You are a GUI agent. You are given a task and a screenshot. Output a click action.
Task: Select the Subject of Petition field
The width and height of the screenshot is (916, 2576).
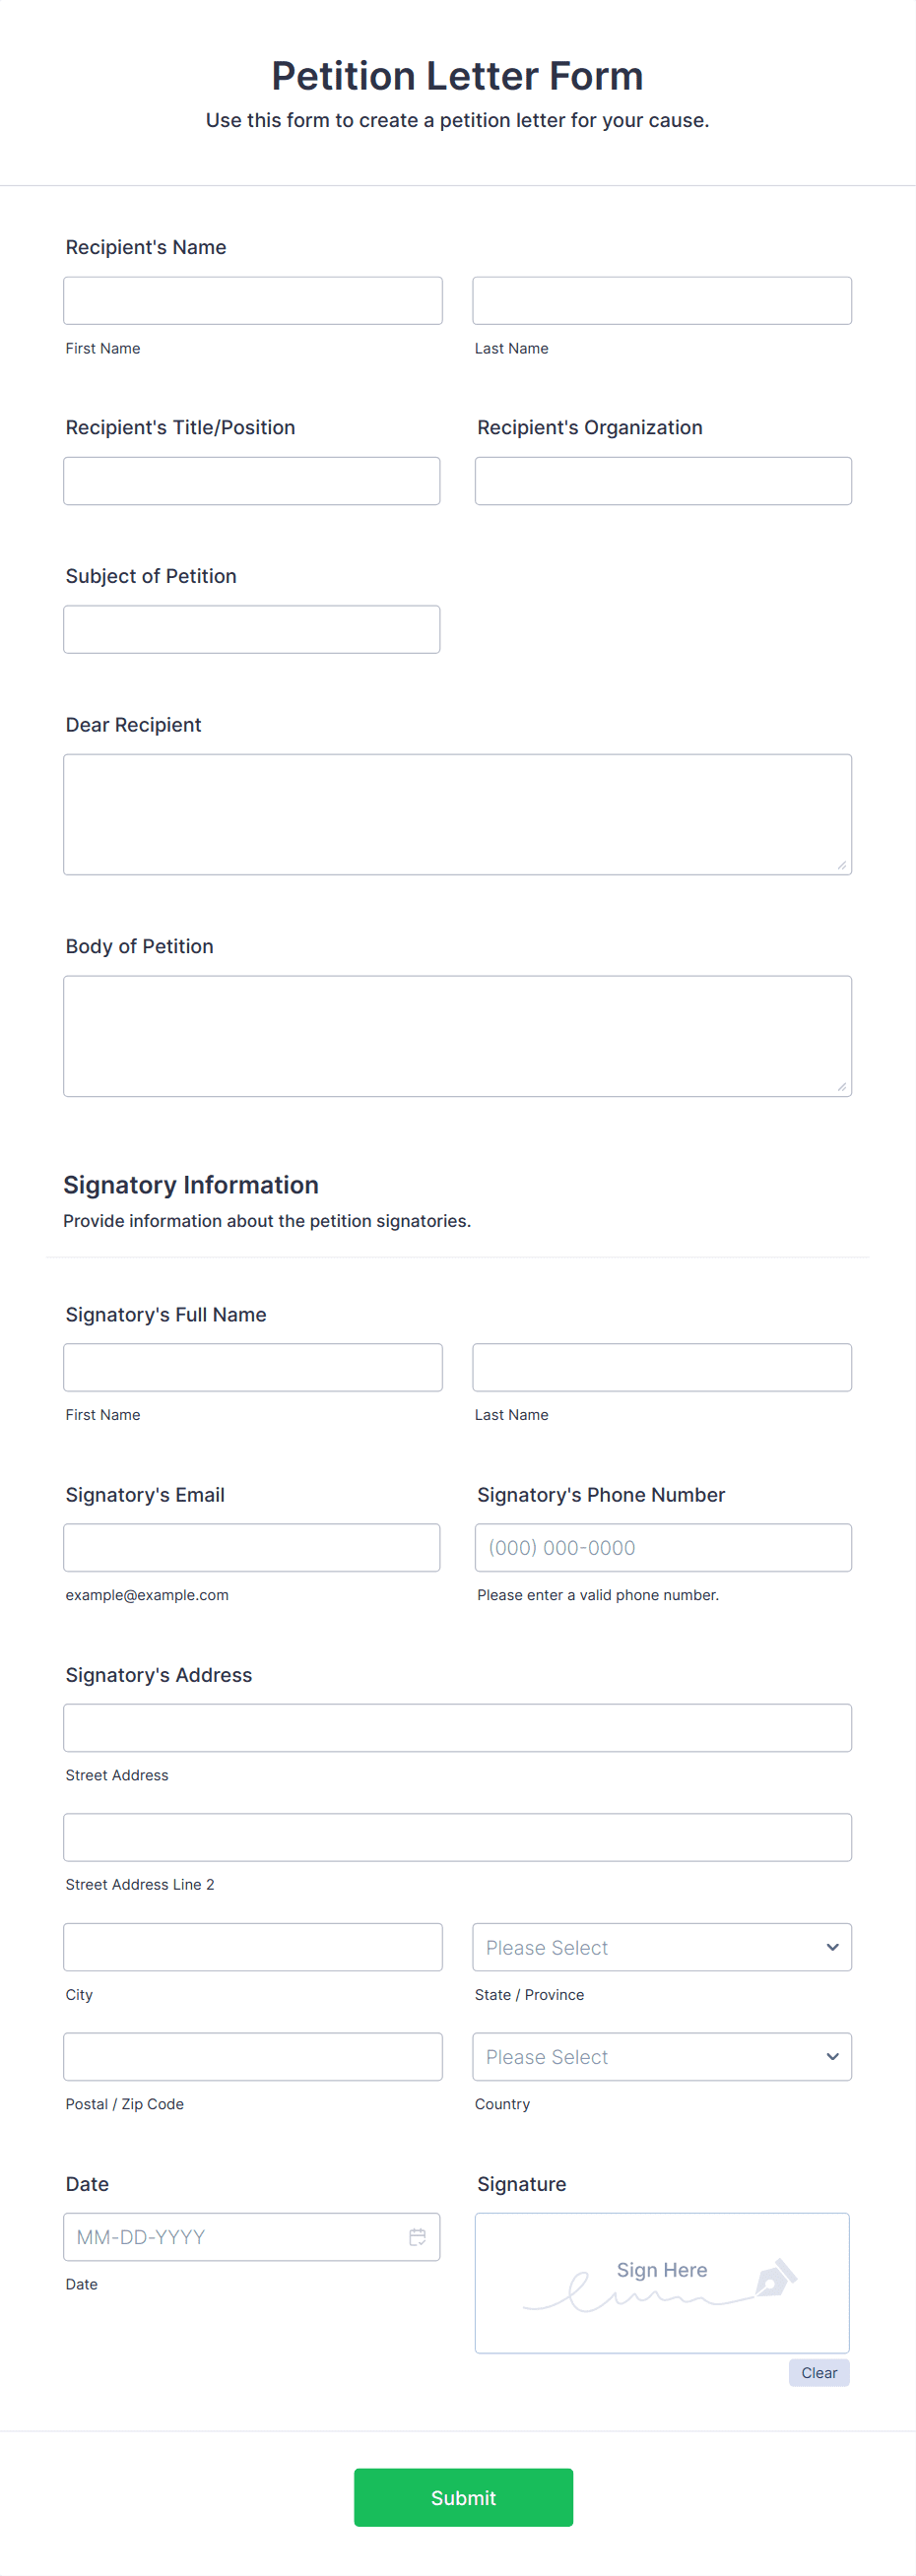251,629
